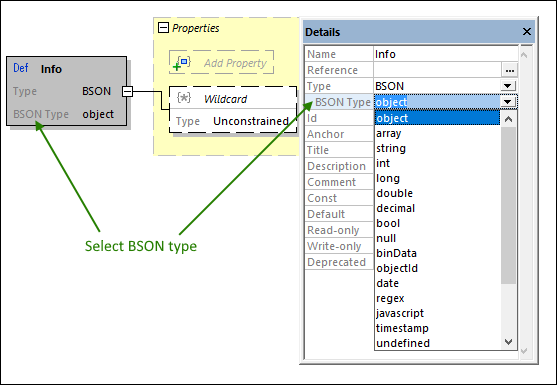Click the list scrollbar up arrow
The height and width of the screenshot is (385, 557).
point(508,119)
